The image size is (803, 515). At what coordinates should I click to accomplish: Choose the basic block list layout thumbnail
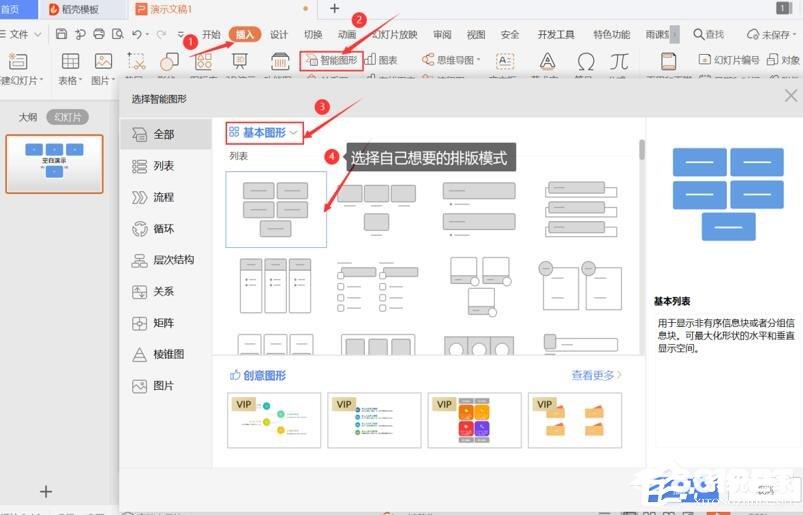click(276, 209)
